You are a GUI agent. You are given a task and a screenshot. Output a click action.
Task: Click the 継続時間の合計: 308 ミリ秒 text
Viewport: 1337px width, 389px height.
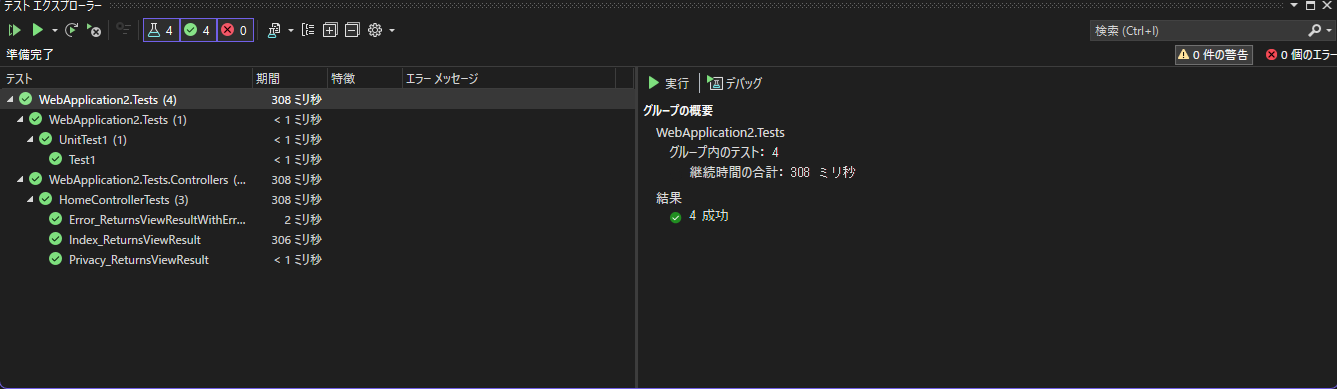(x=773, y=172)
